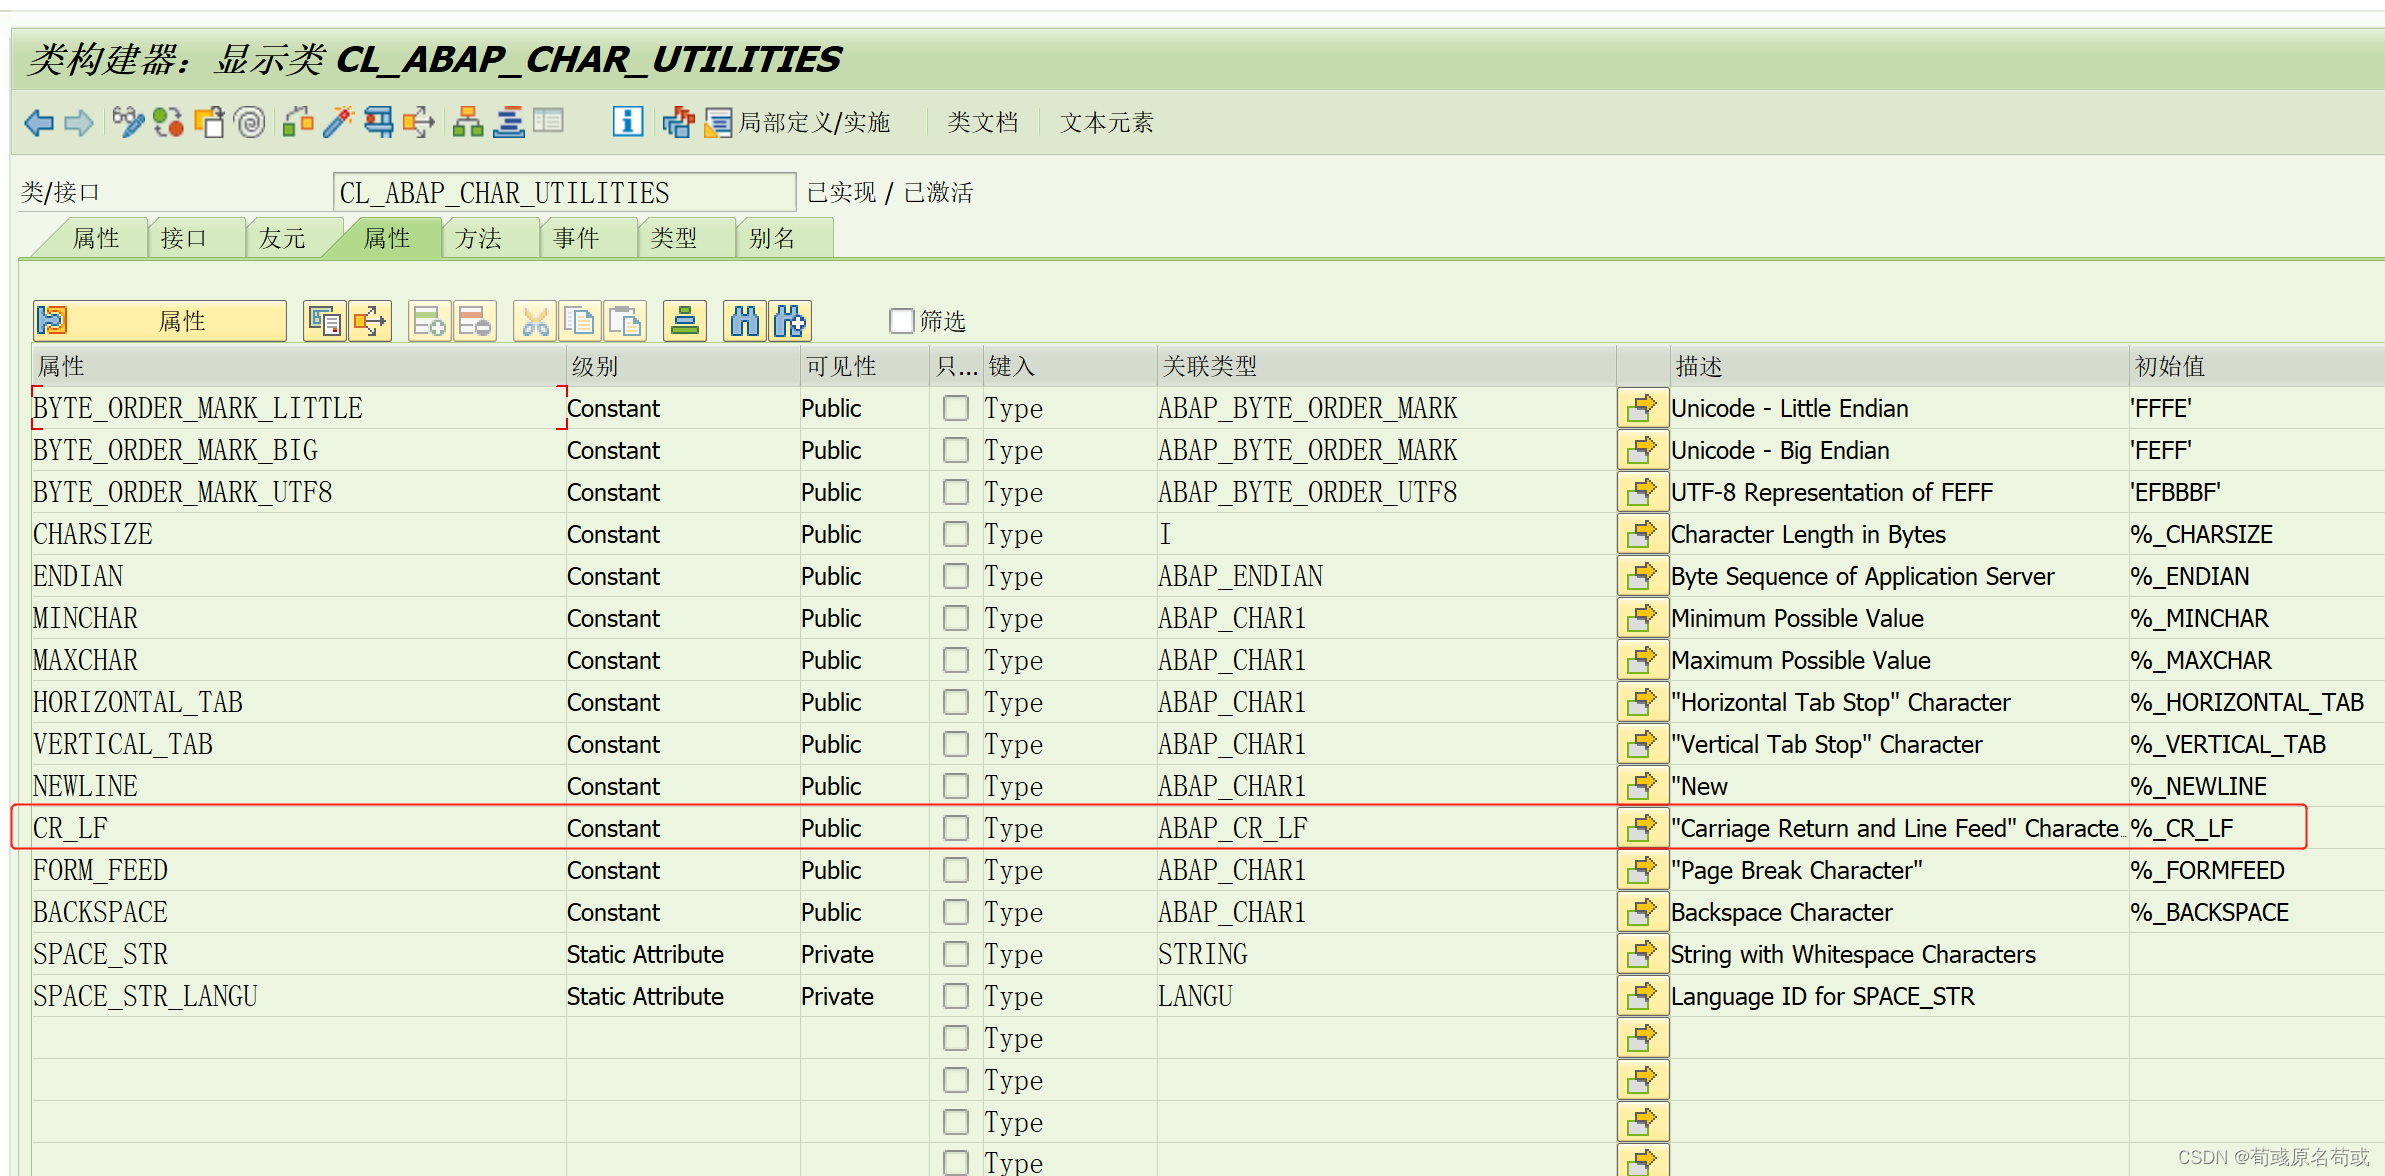Select the VERTICAL_TAB attribute name
This screenshot has width=2385, height=1176.
click(123, 744)
